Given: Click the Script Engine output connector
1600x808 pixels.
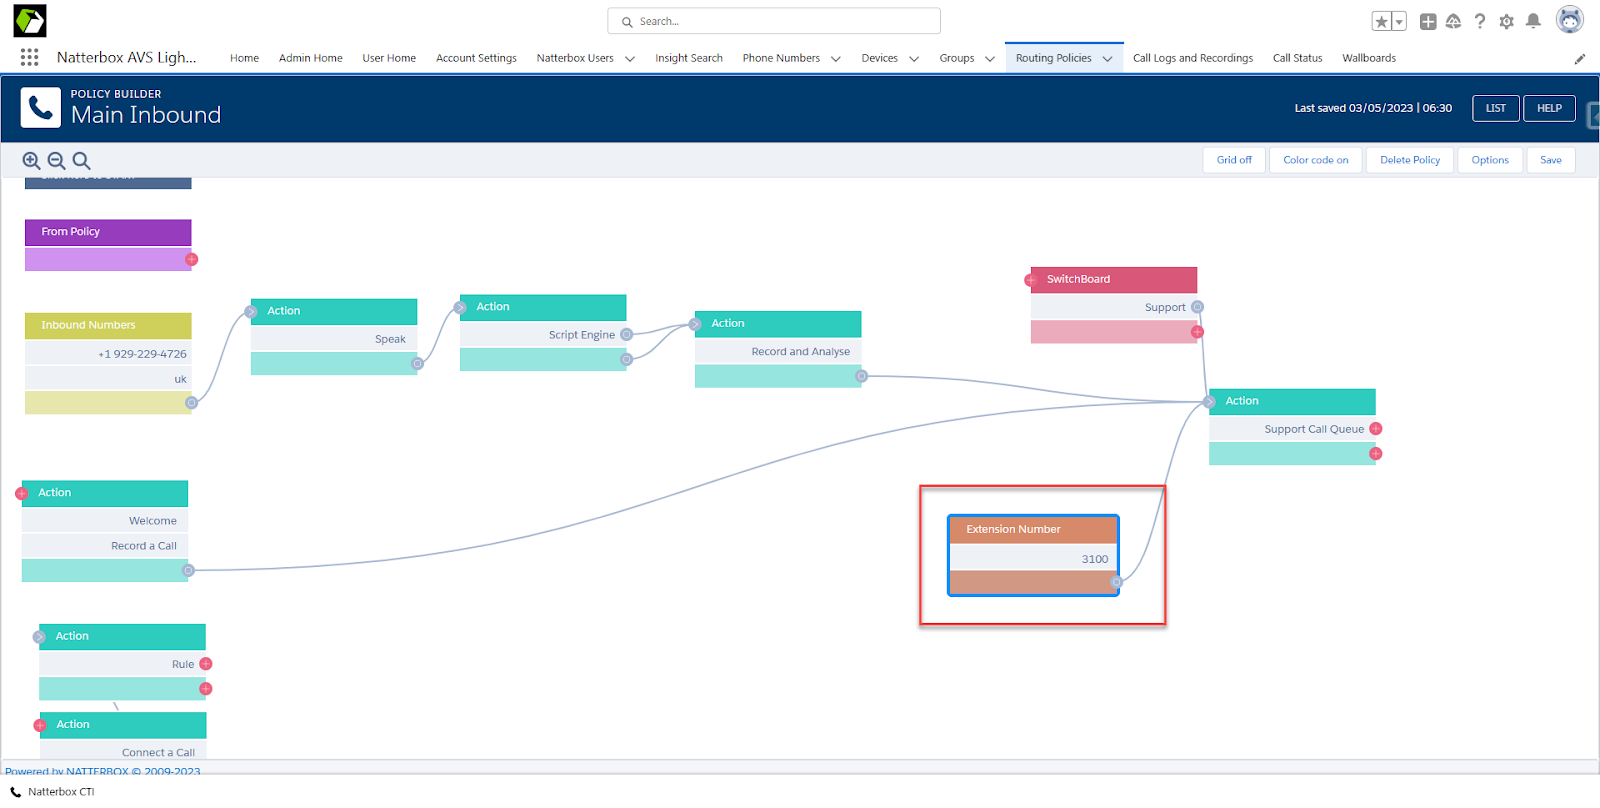Looking at the screenshot, I should 627,334.
